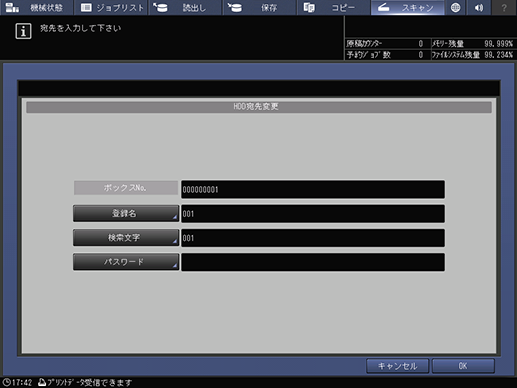Switch to the コピー copy tab

tap(334, 7)
